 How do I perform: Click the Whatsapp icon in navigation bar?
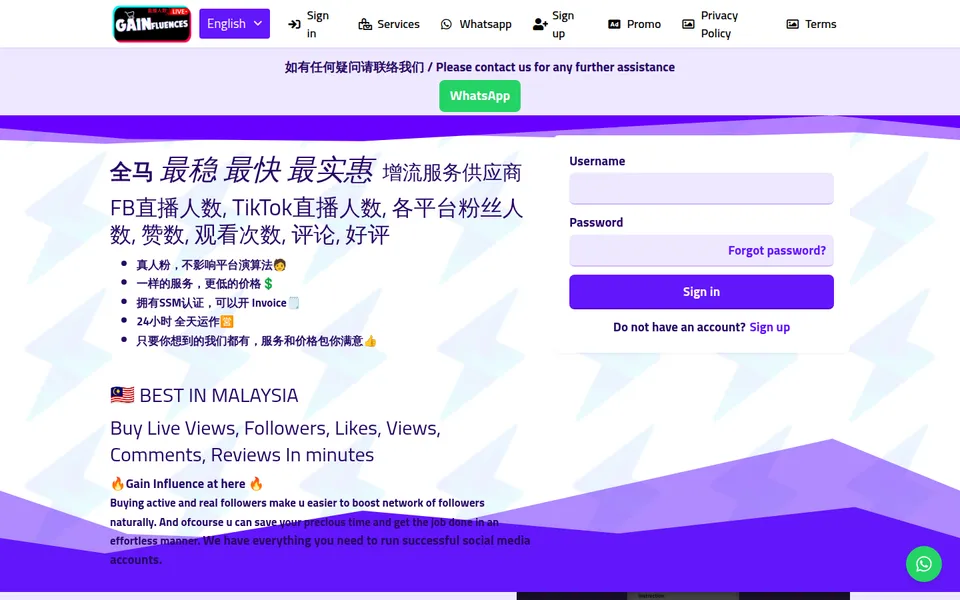(446, 24)
